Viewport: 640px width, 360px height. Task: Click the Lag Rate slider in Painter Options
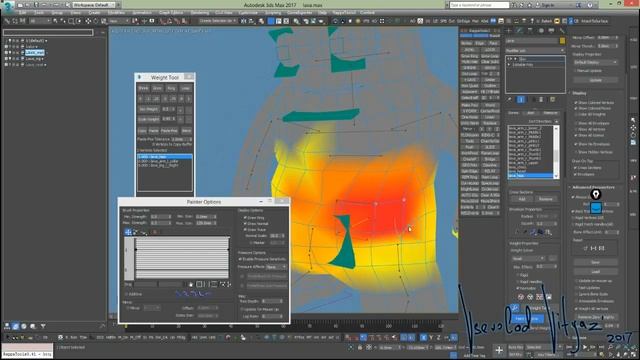tap(272, 316)
